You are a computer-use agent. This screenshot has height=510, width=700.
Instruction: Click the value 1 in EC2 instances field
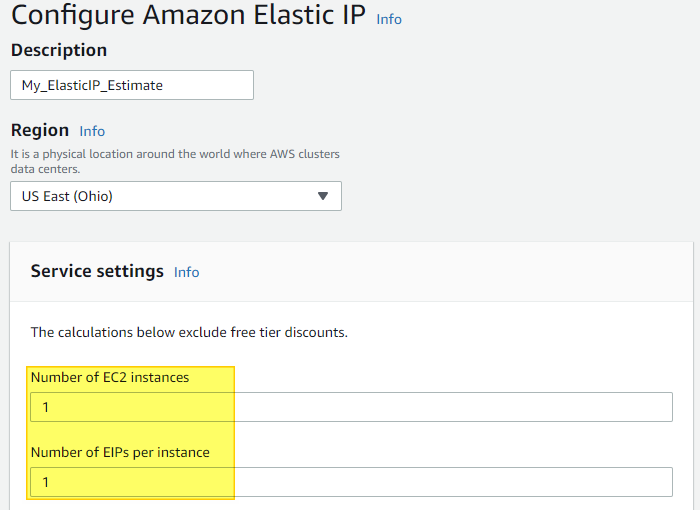pos(46,407)
